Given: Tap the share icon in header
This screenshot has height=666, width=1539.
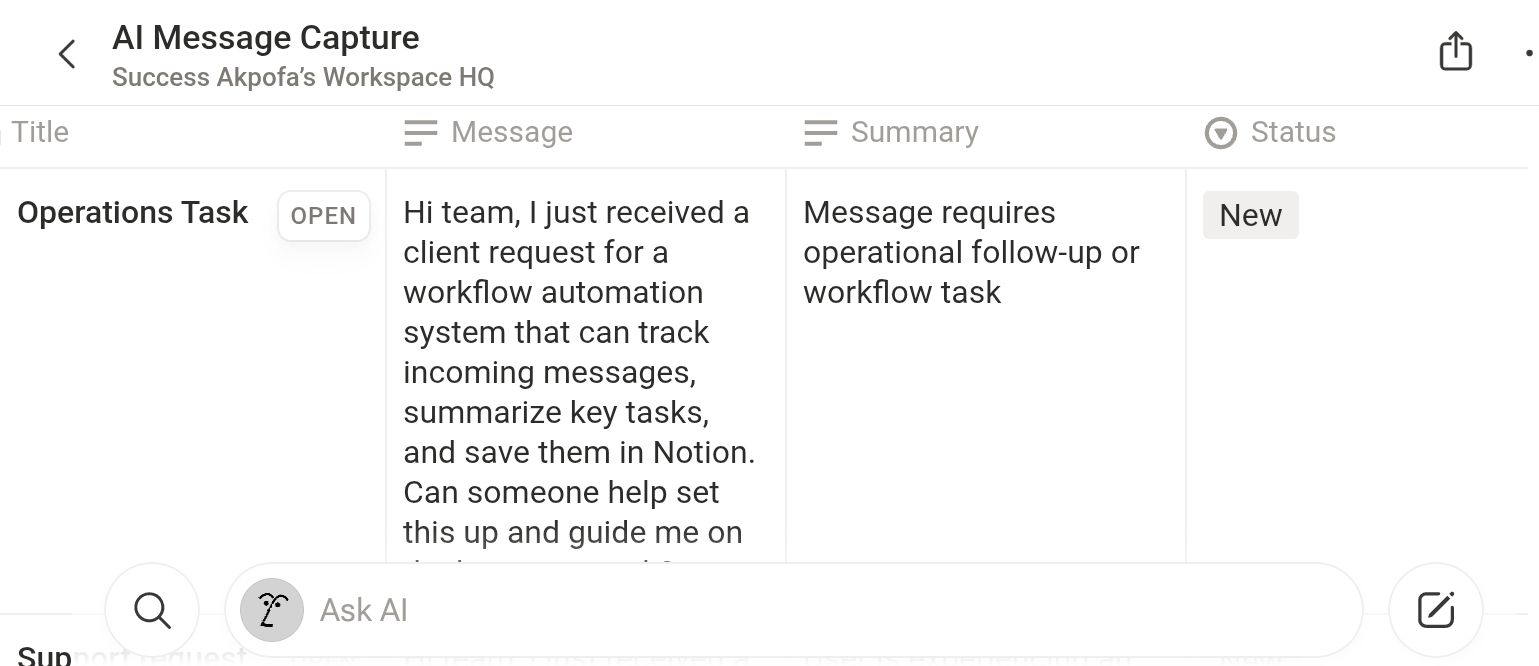Looking at the screenshot, I should [x=1455, y=52].
